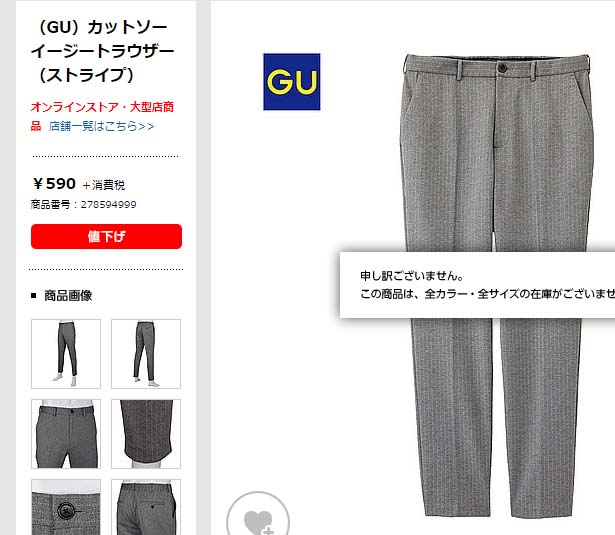615x535 pixels.
Task: Click the ¥590 price text
Action: tap(54, 184)
